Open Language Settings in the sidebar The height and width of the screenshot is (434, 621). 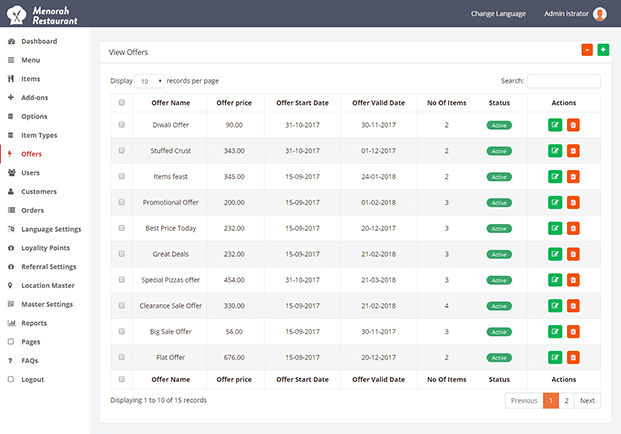pyautogui.click(x=51, y=229)
